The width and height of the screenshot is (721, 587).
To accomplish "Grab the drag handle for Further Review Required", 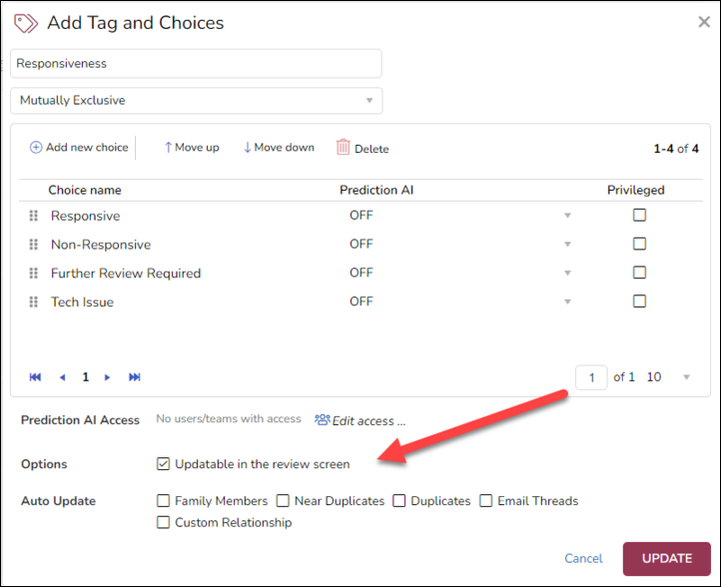I will (x=34, y=273).
